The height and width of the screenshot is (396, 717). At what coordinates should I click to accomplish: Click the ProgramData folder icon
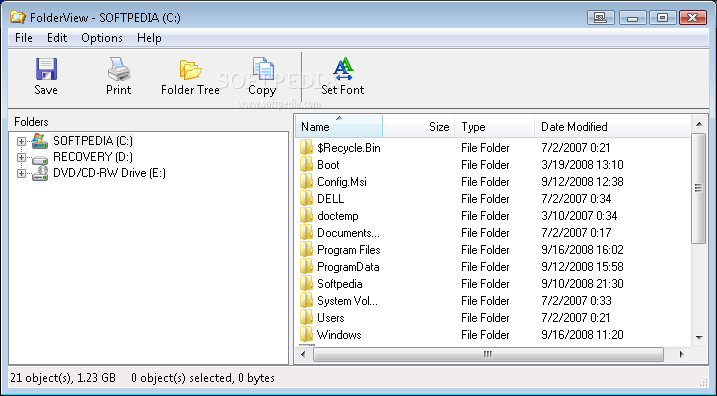coord(306,267)
